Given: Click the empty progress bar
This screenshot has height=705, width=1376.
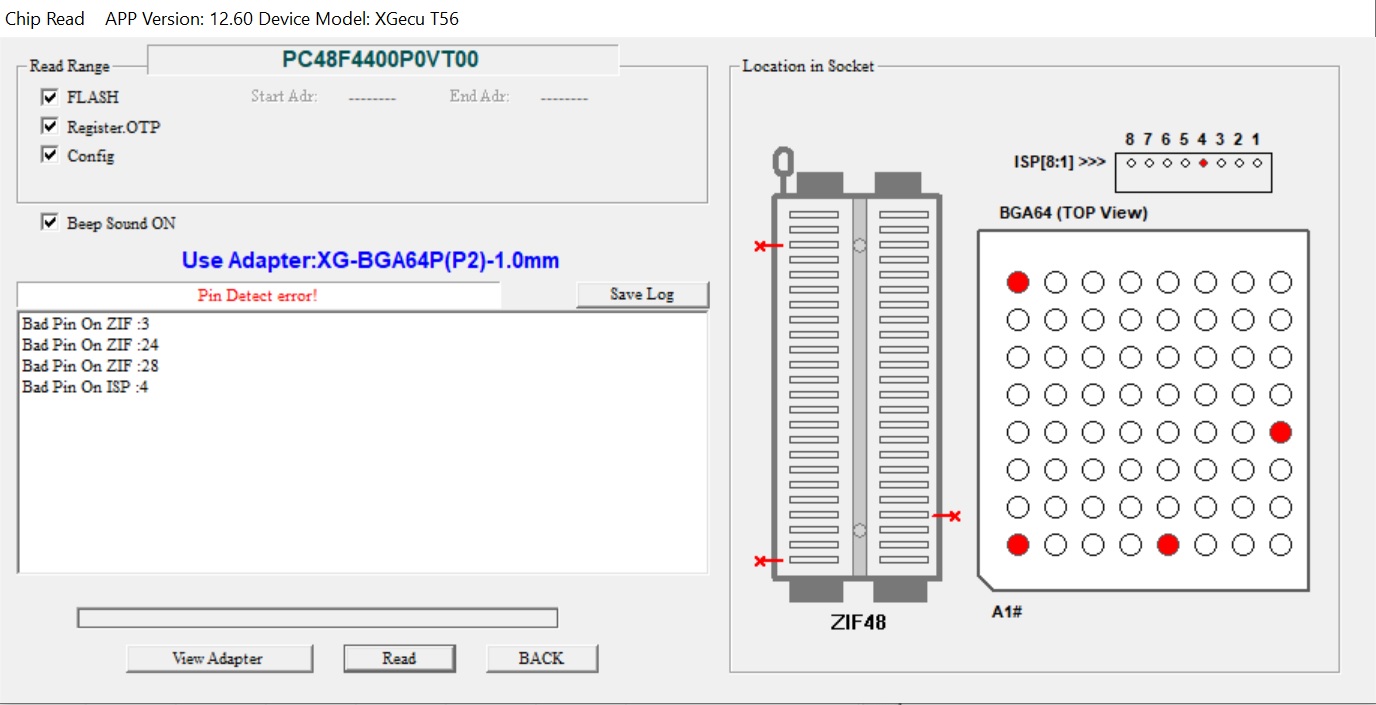Looking at the screenshot, I should click(317, 618).
